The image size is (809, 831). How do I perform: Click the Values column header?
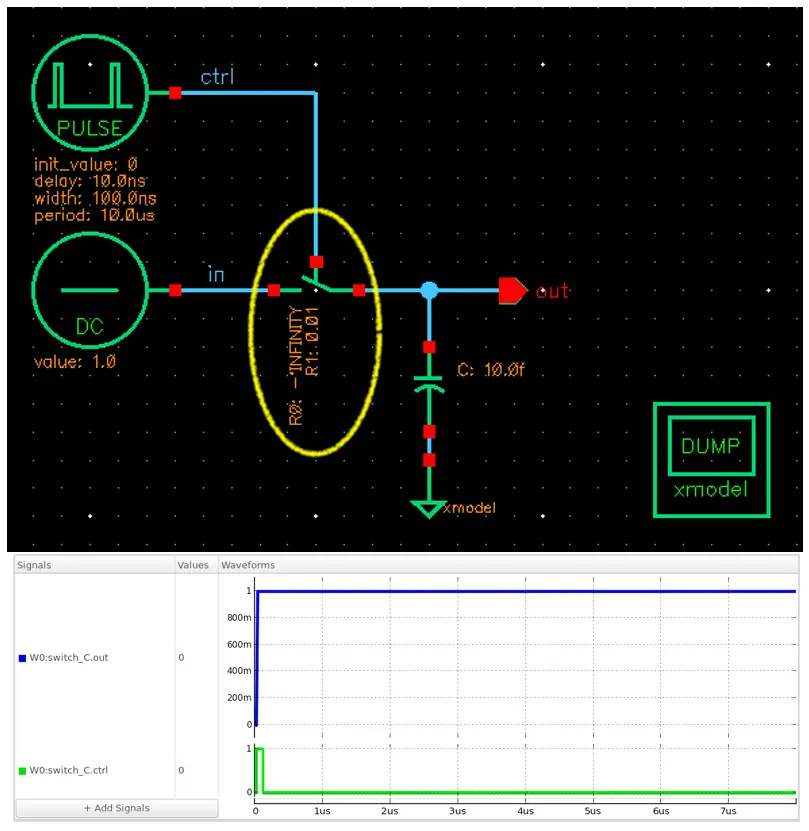pyautogui.click(x=197, y=565)
